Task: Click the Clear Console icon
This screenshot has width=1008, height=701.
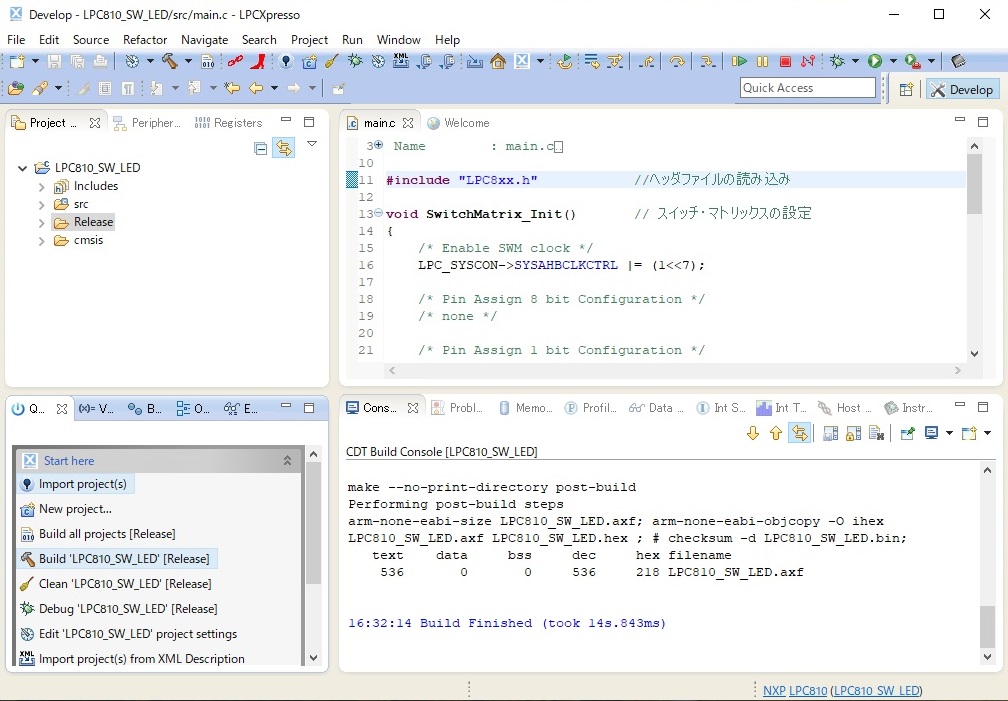Action: point(876,433)
